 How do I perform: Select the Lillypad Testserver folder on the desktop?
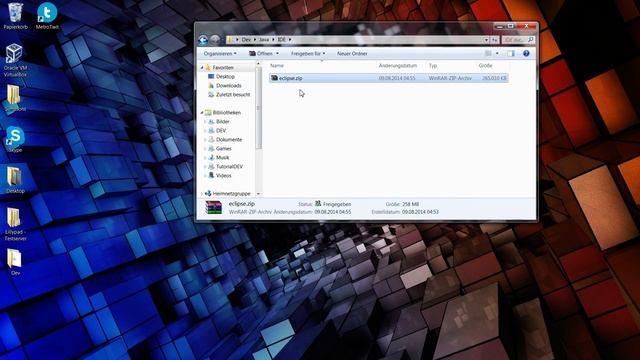(x=15, y=223)
